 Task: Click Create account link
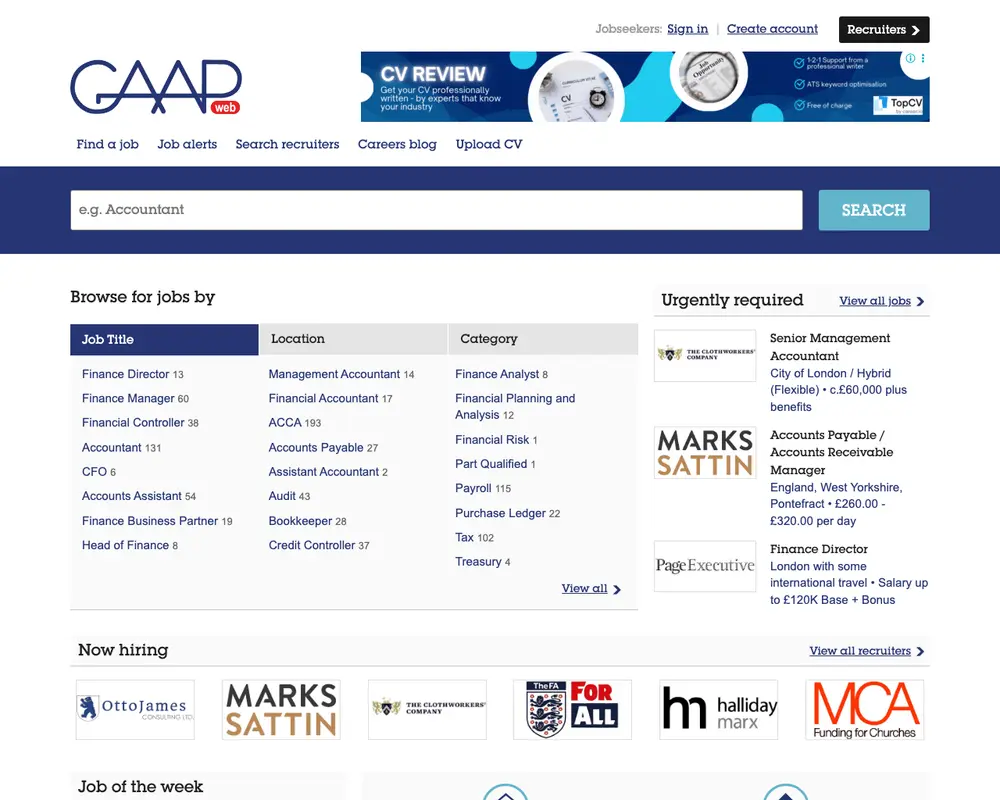point(772,29)
